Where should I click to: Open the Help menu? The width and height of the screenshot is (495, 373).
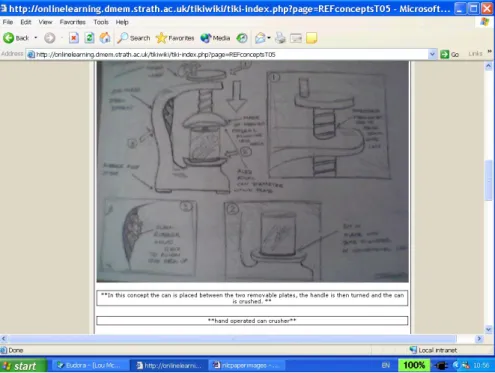click(x=122, y=22)
